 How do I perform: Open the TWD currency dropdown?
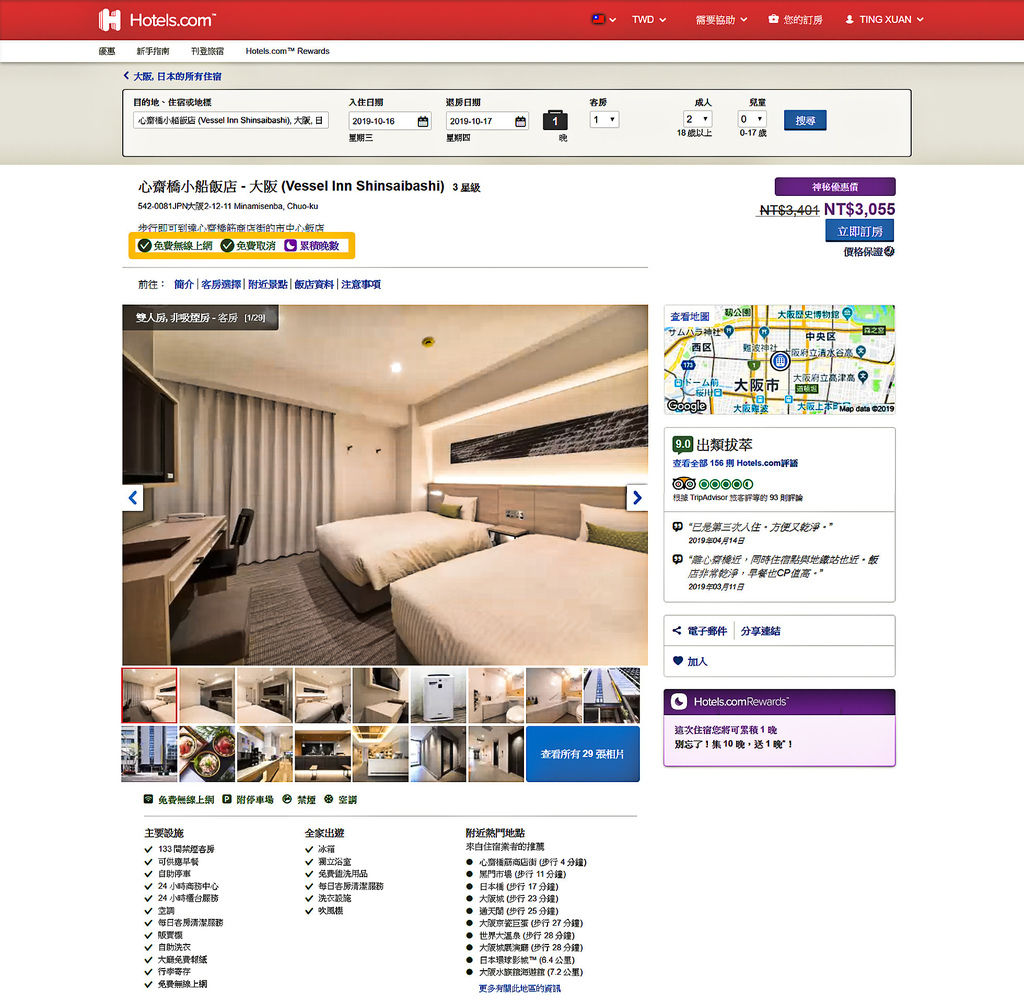(648, 20)
